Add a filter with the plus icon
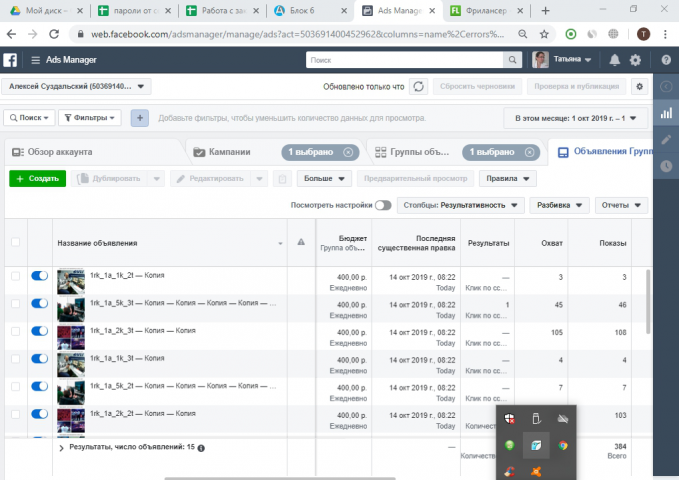The width and height of the screenshot is (679, 480). (140, 118)
